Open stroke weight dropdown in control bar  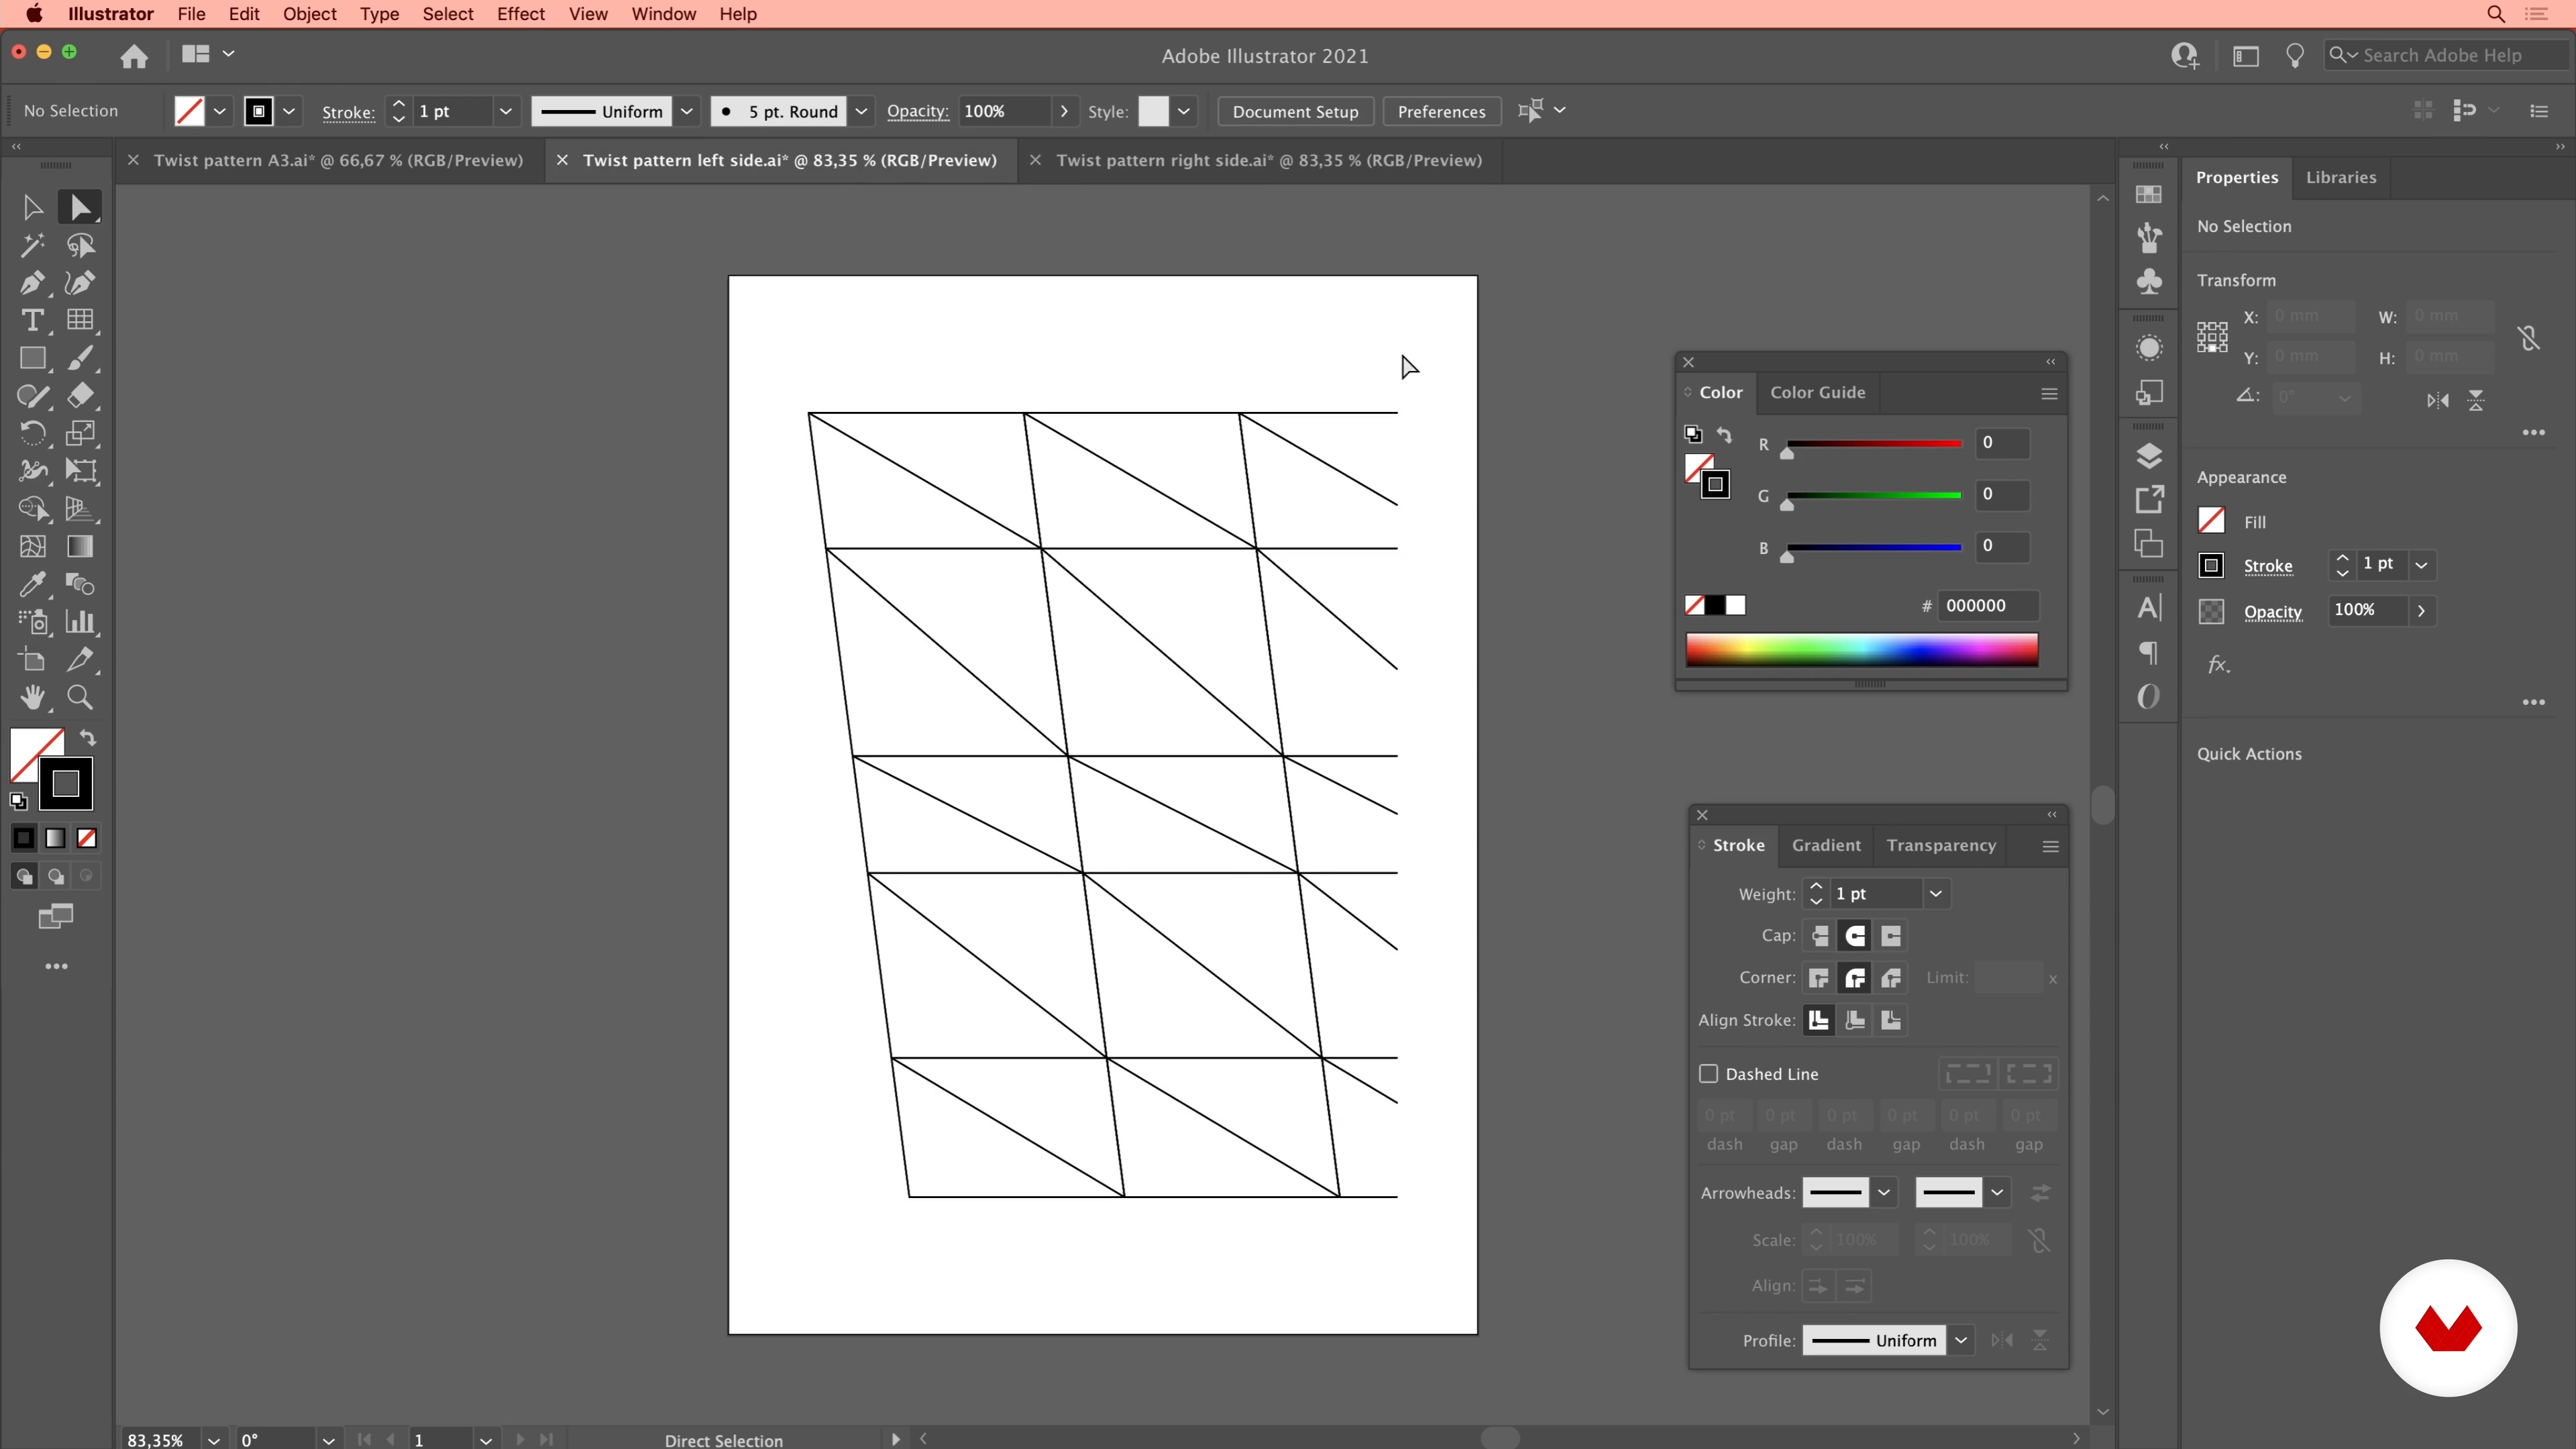[506, 111]
